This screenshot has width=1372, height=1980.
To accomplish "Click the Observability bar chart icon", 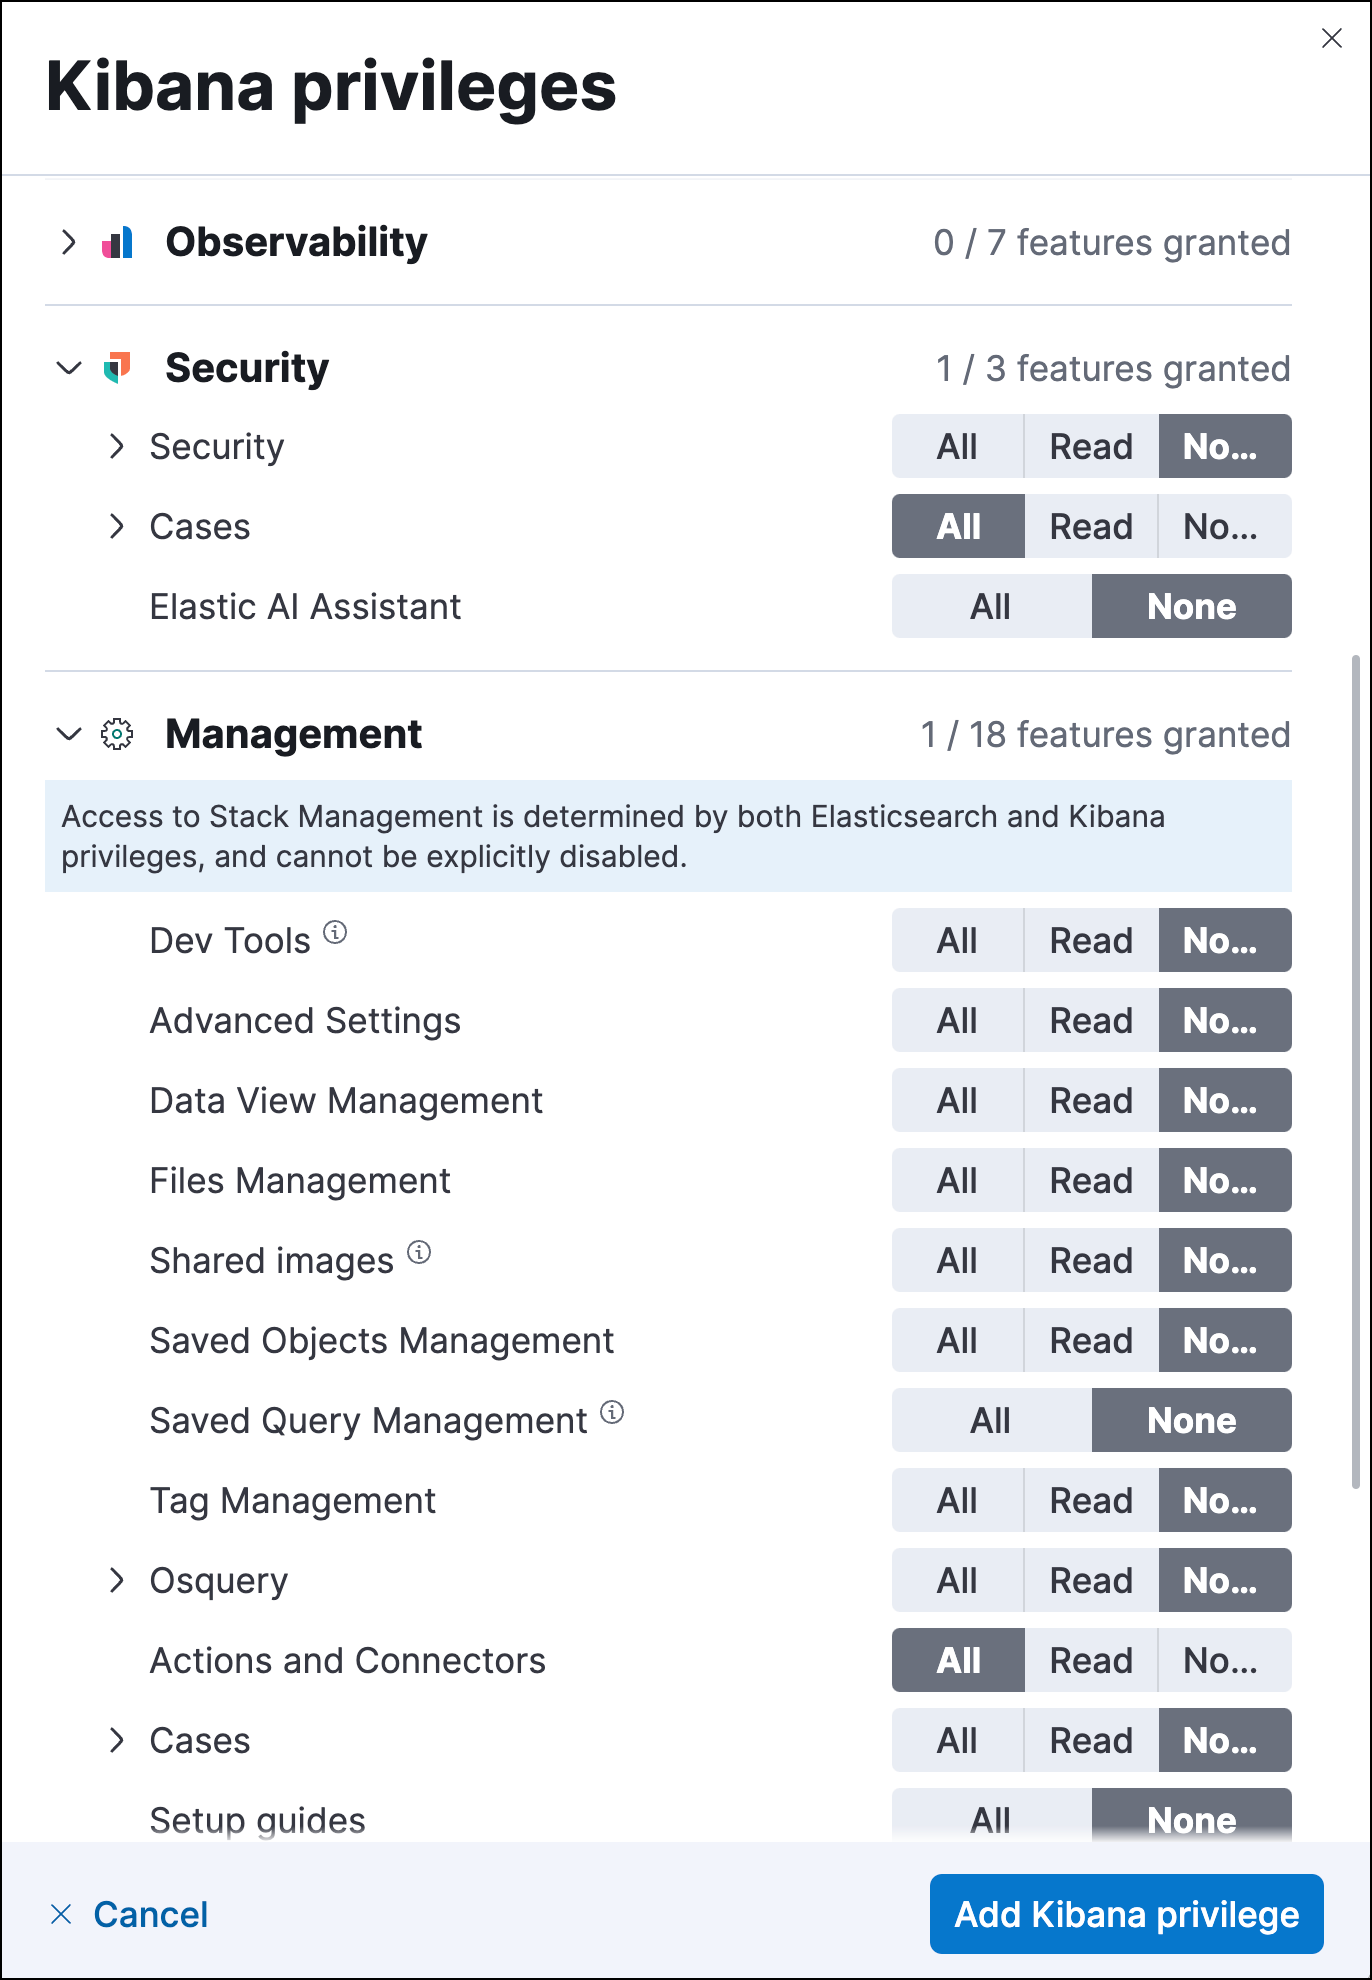I will [x=117, y=242].
